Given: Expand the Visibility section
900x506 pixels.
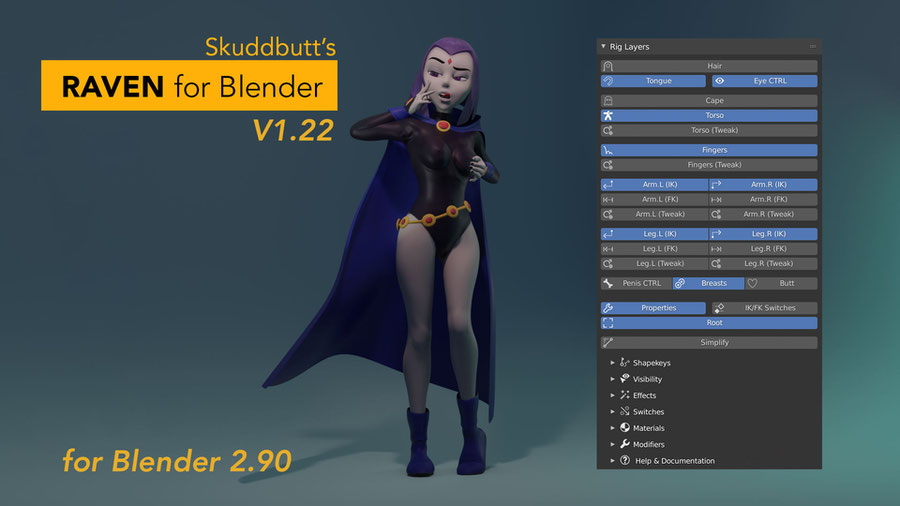Looking at the screenshot, I should pos(612,379).
